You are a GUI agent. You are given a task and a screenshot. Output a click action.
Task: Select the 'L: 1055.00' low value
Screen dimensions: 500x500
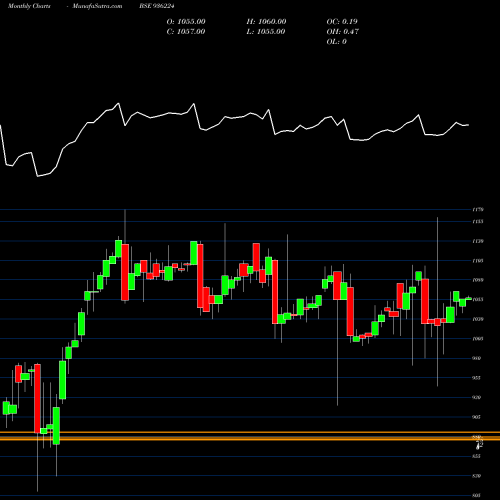click(x=266, y=32)
